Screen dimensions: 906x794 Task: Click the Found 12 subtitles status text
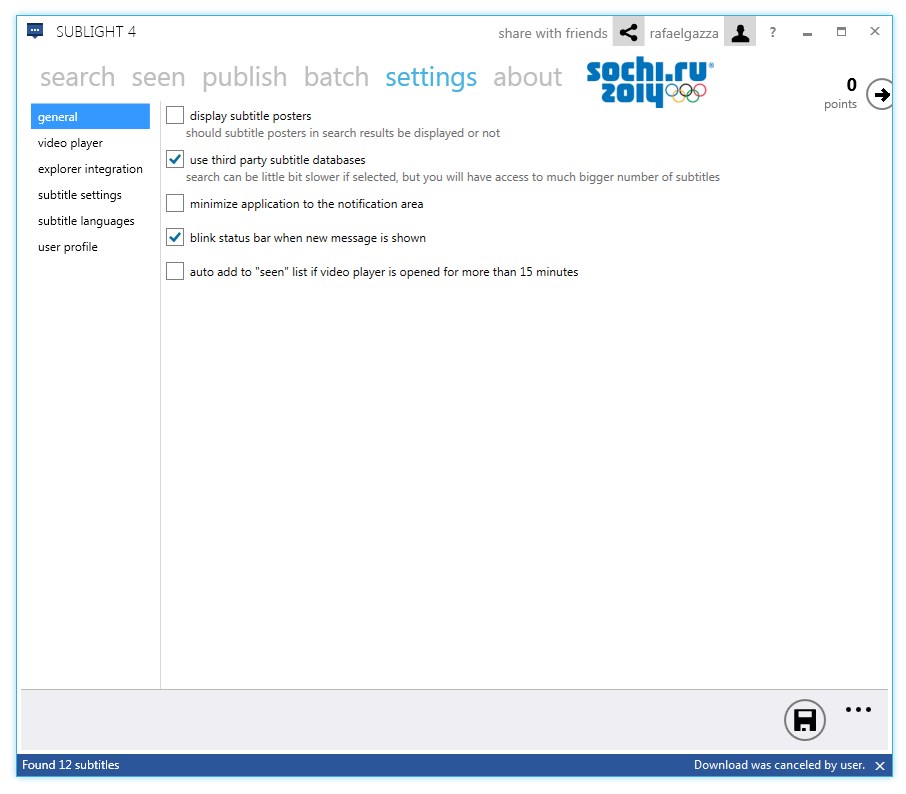tap(70, 765)
